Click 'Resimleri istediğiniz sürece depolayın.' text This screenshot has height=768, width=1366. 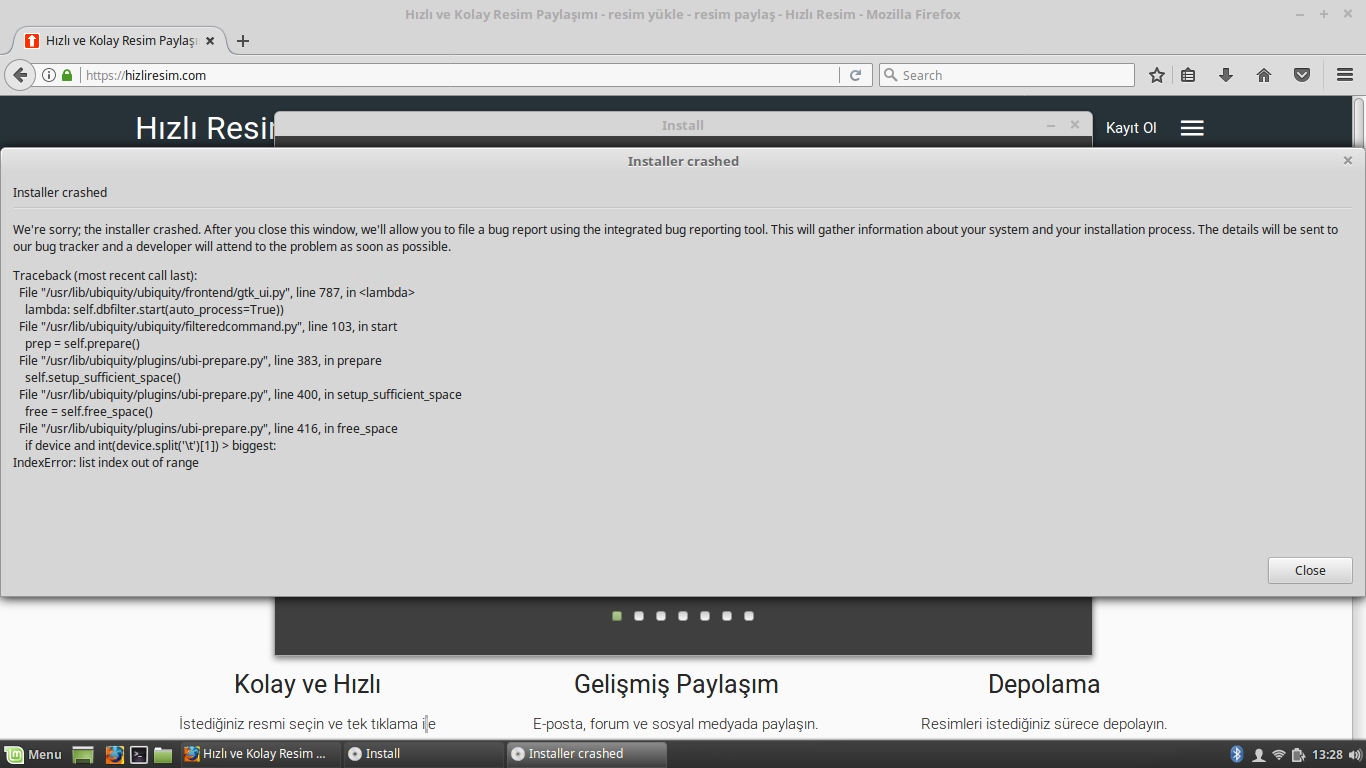tap(1044, 723)
